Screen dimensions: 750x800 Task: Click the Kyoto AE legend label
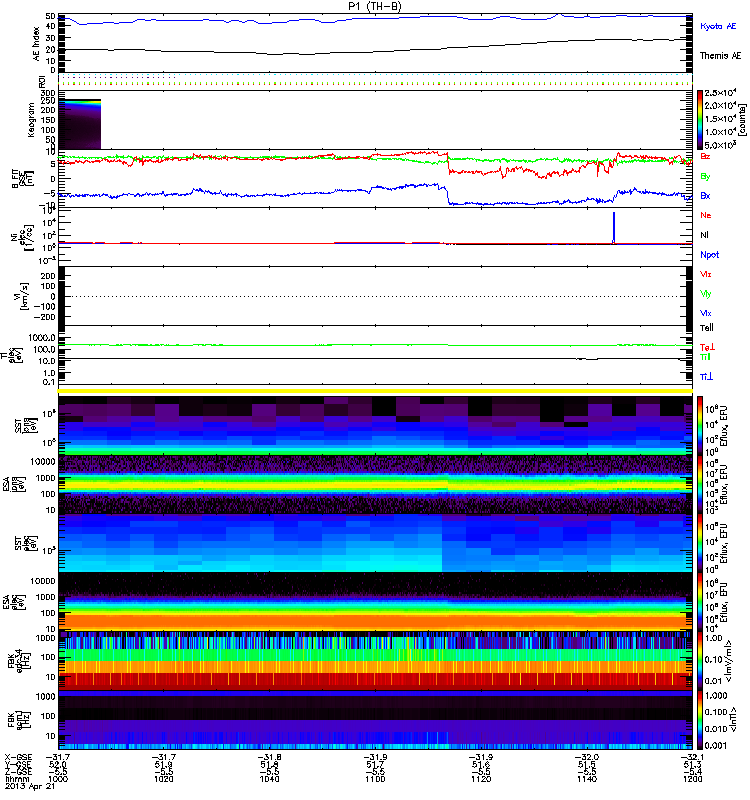coord(719,27)
